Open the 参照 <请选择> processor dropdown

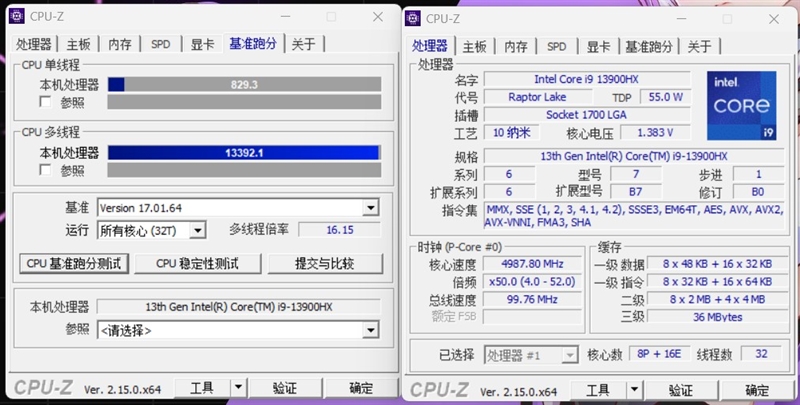370,330
